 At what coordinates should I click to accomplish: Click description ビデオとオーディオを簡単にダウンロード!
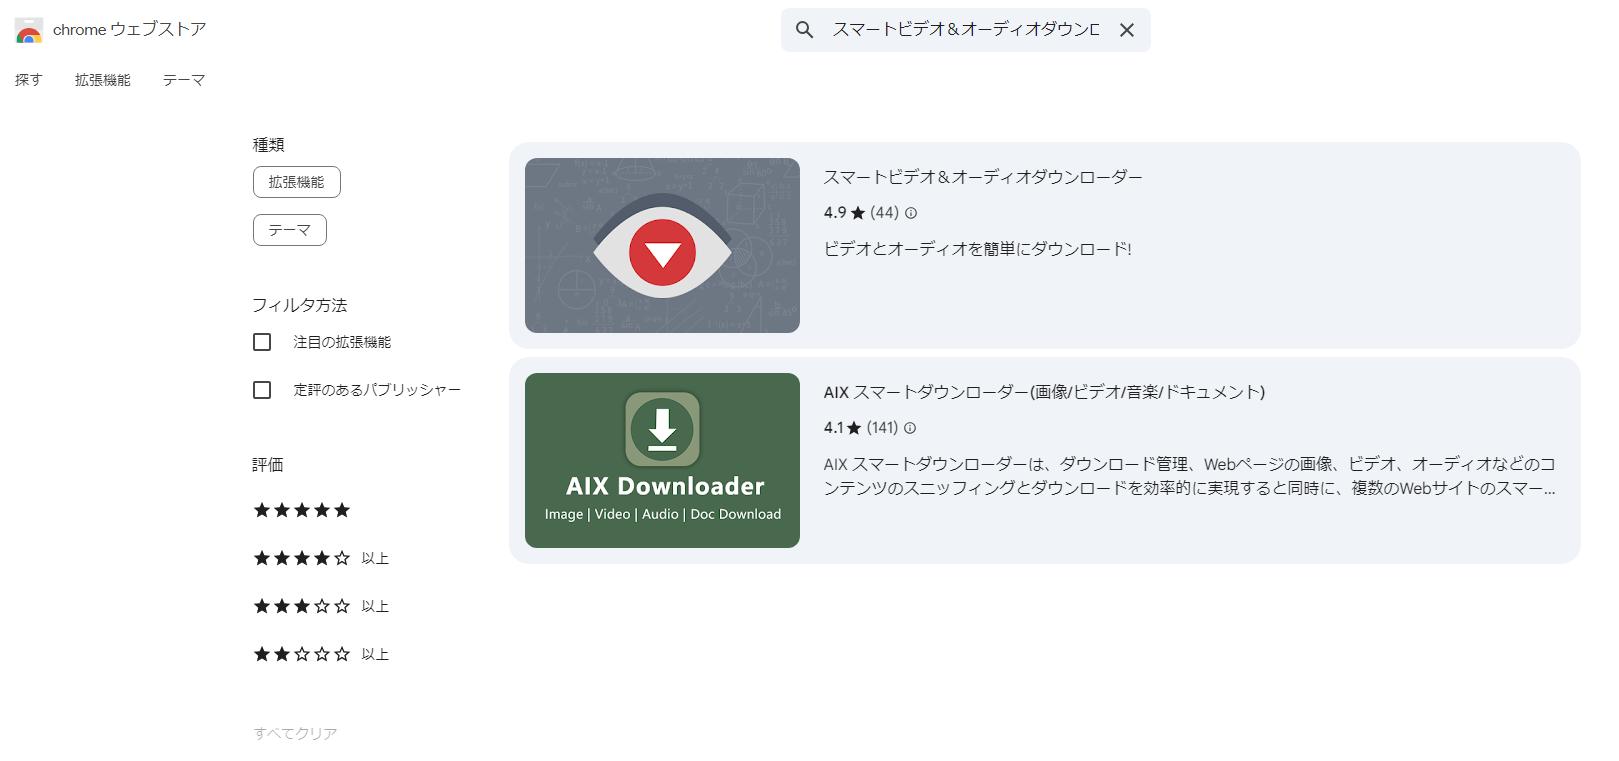click(x=978, y=249)
